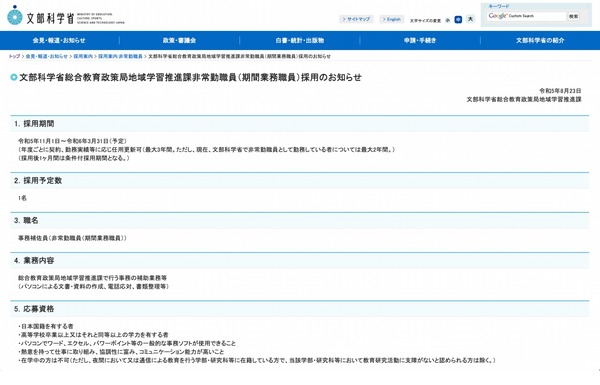
Task: Click the line about 熱意を持って仕事に取り組み
Action: pos(121,352)
